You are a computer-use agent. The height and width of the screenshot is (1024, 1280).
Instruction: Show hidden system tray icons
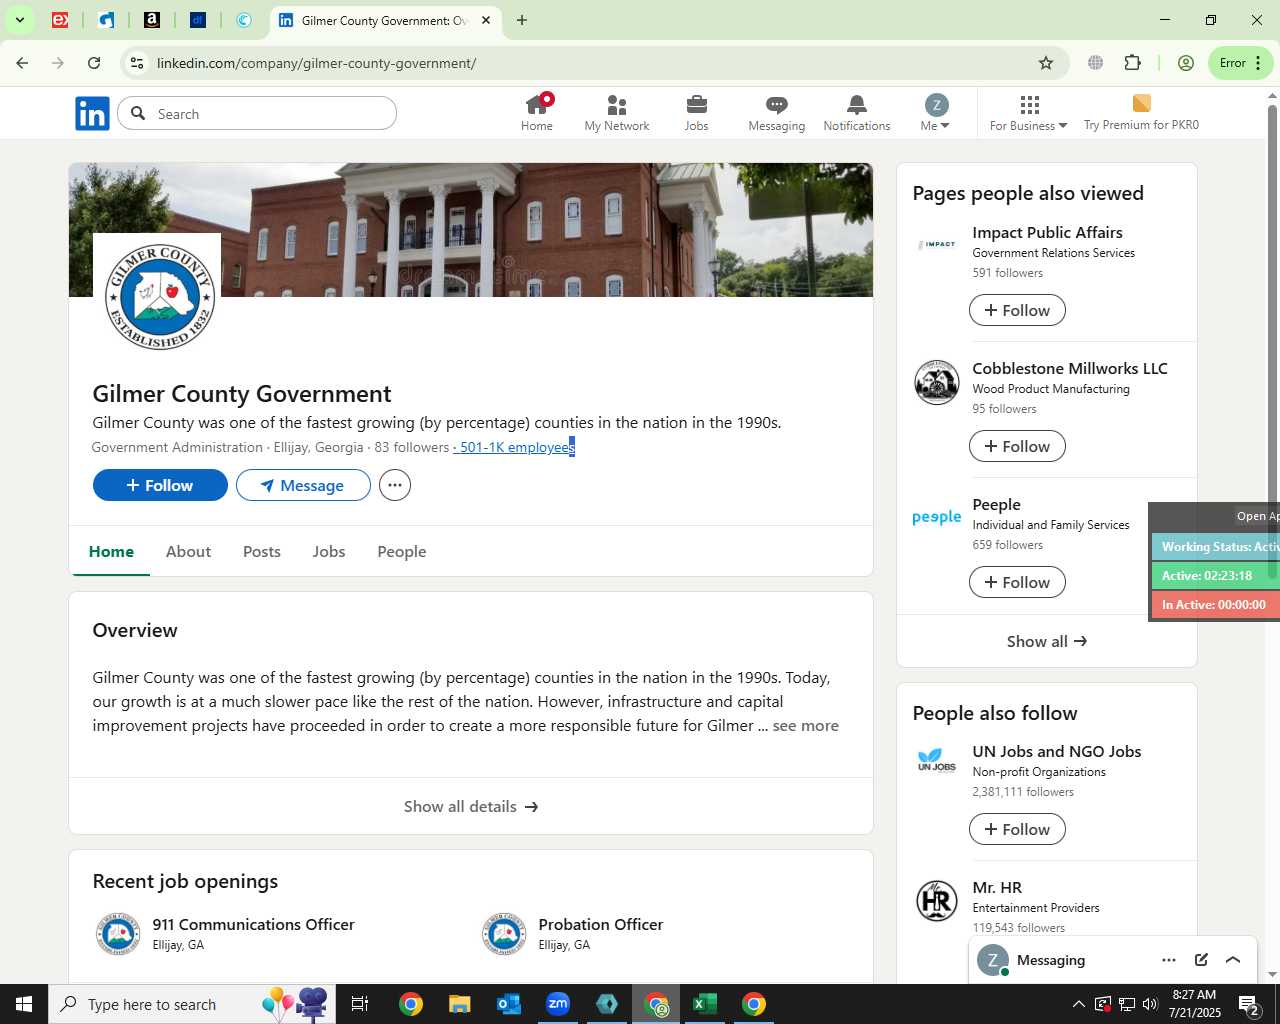[1078, 1004]
